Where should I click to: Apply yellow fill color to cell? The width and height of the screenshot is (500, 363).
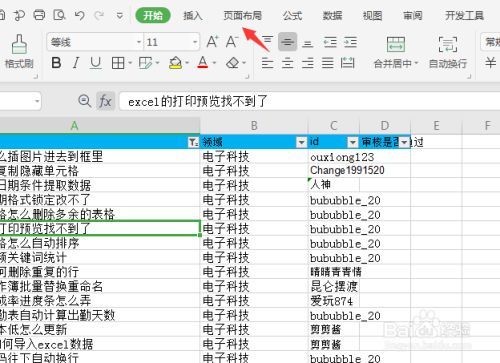(175, 63)
